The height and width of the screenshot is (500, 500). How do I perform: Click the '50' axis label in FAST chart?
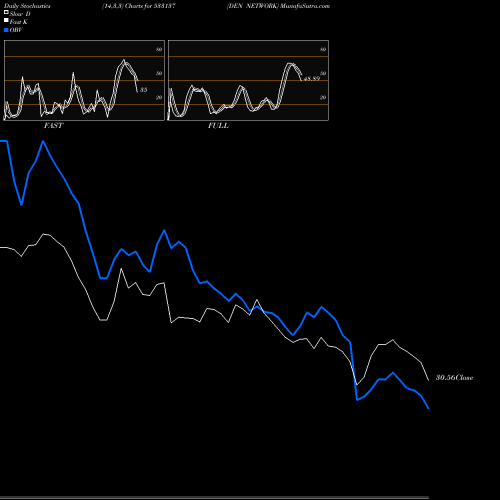[159, 73]
